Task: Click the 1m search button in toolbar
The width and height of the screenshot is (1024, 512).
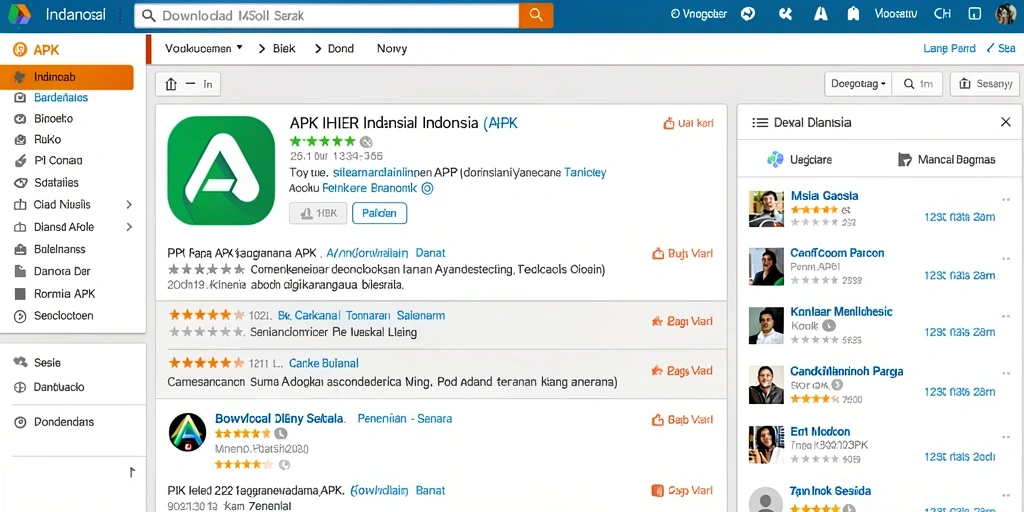Action: (918, 84)
